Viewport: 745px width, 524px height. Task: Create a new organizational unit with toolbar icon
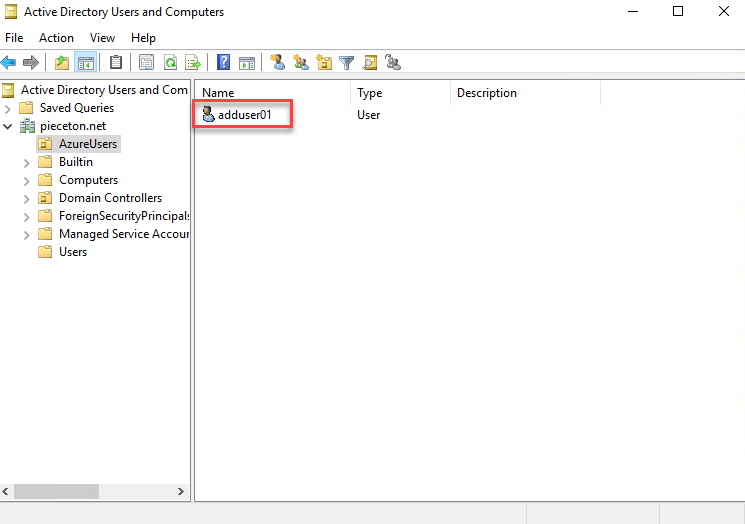click(325, 62)
